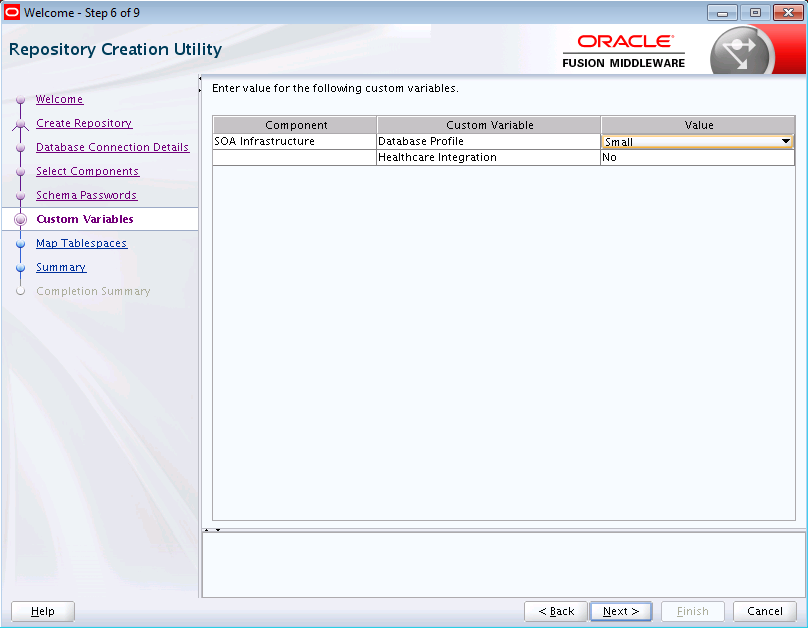The image size is (808, 628).
Task: Click the Map Tablespaces step bullet icon
Action: pos(21,244)
